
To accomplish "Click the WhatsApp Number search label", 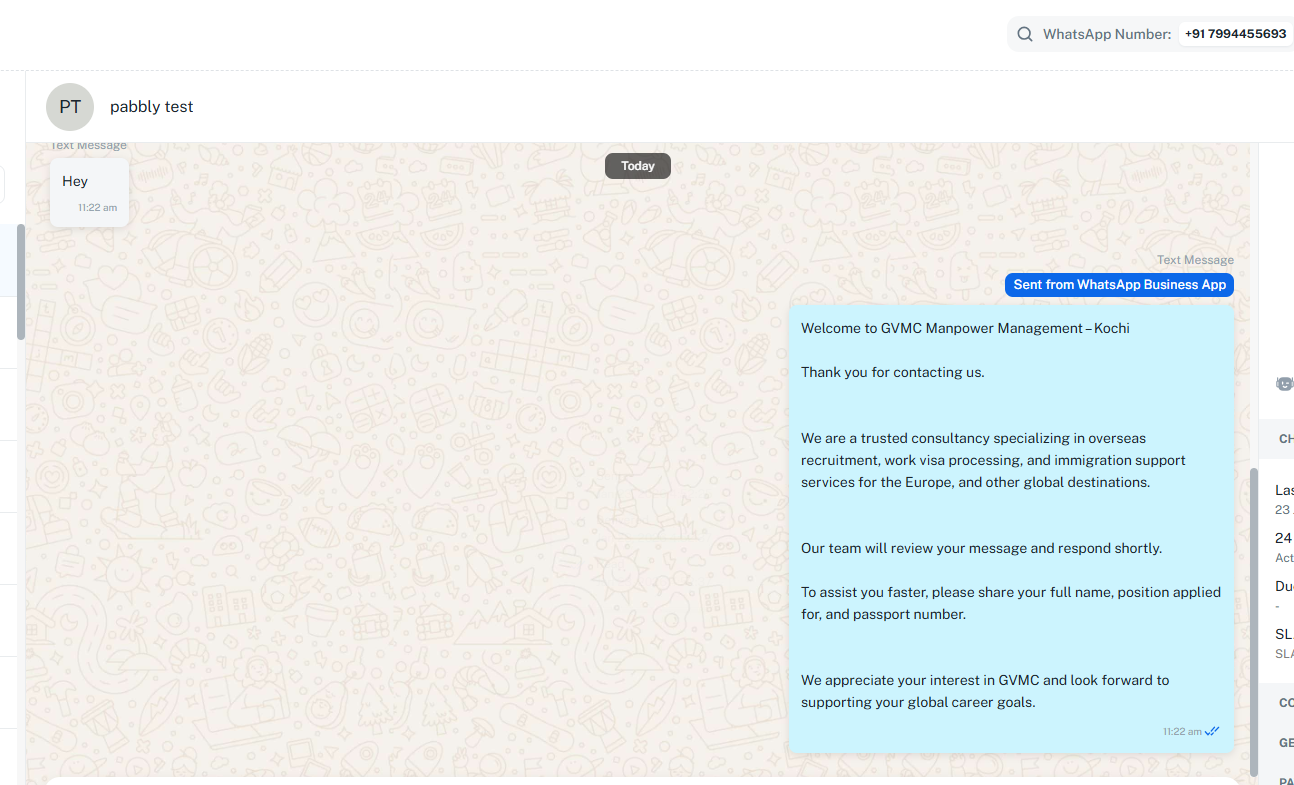I will point(1106,34).
